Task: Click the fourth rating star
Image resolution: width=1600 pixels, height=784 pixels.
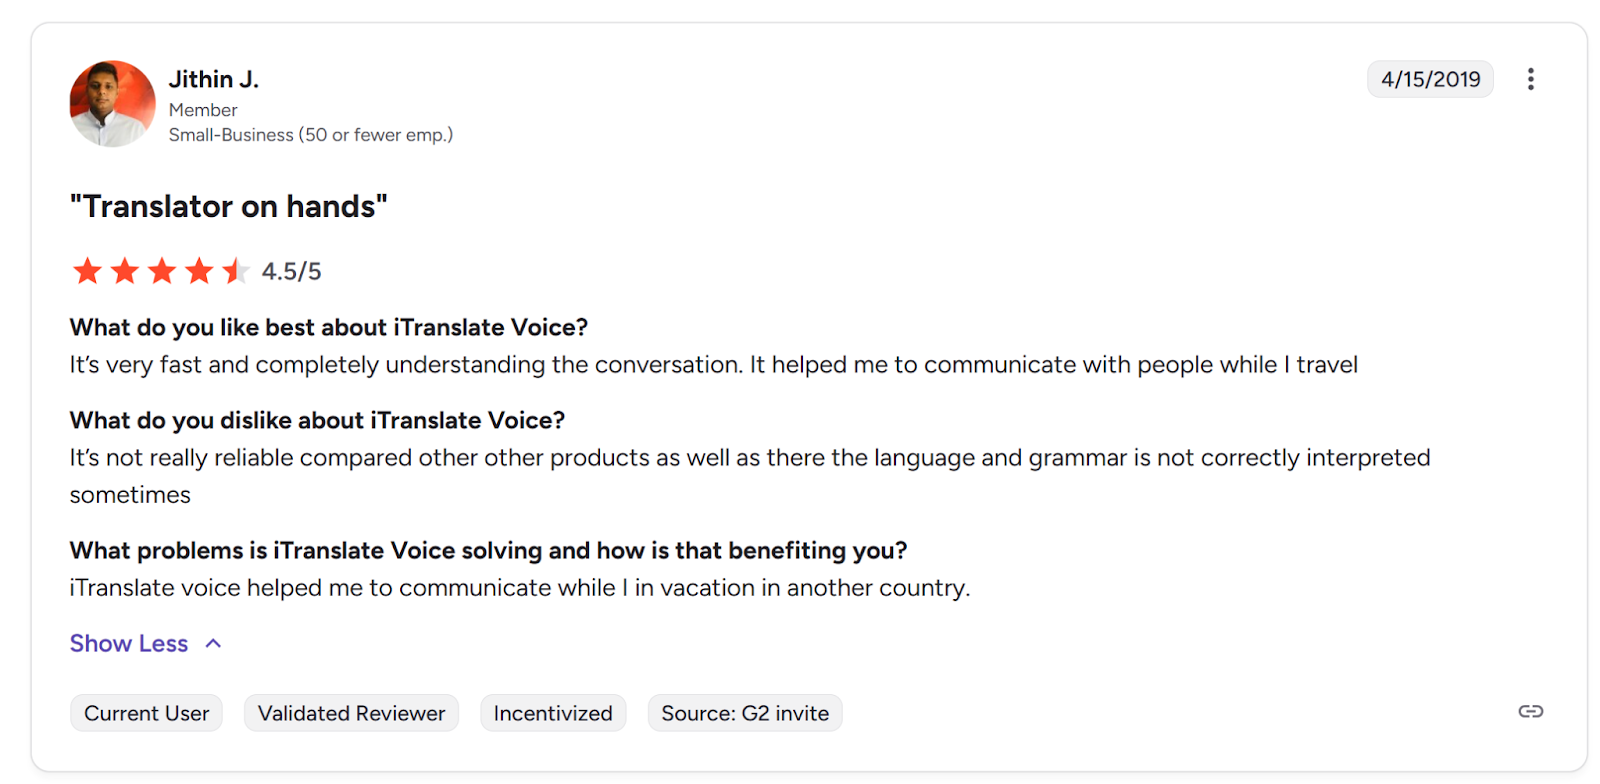Action: pyautogui.click(x=199, y=270)
